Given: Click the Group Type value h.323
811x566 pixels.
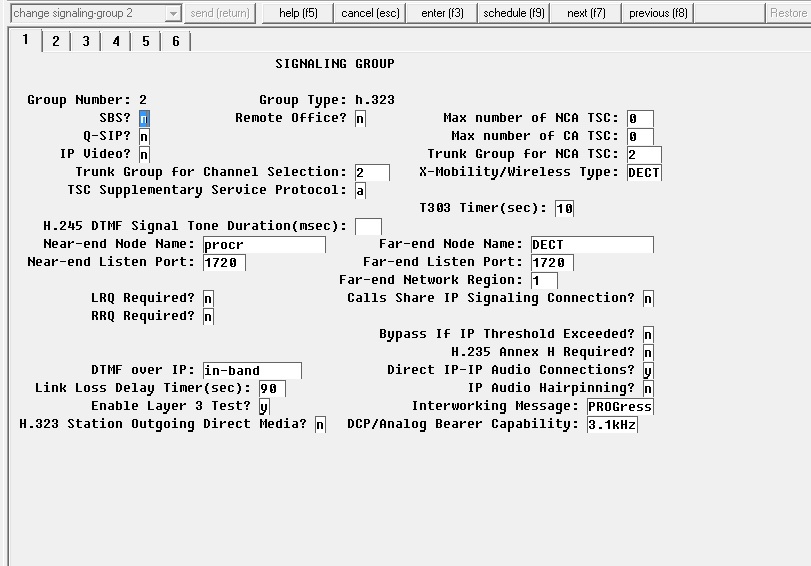Looking at the screenshot, I should tap(375, 100).
